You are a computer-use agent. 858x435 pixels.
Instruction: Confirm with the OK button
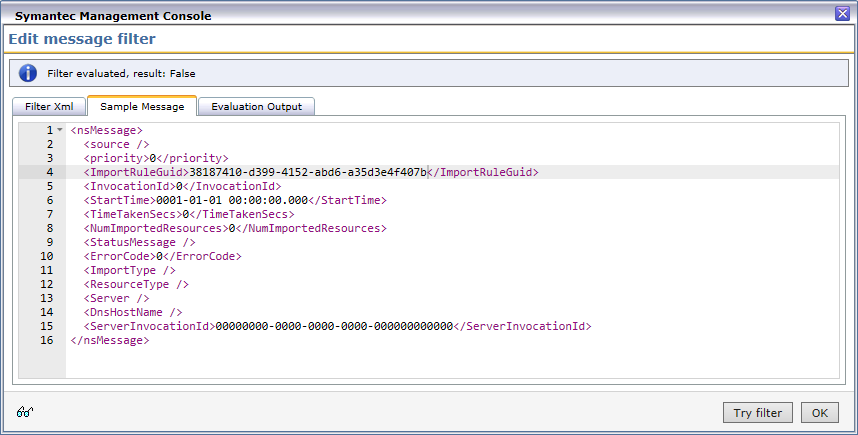[819, 413]
